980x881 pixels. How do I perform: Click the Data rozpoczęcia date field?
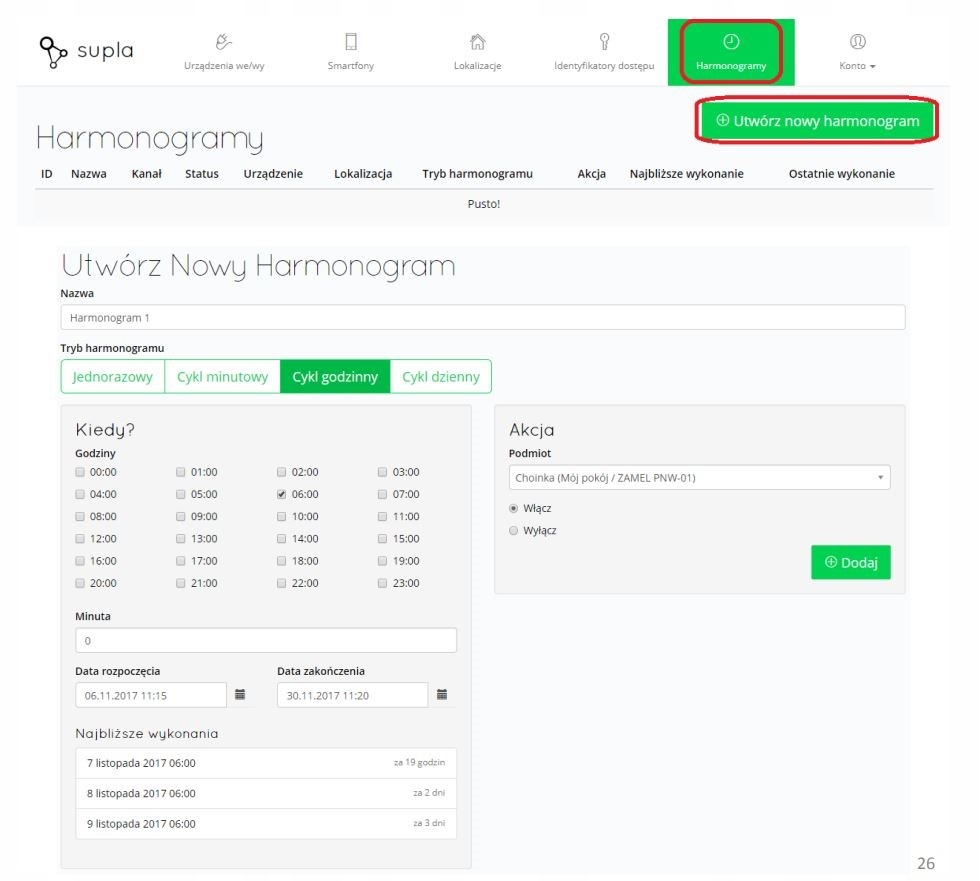151,695
